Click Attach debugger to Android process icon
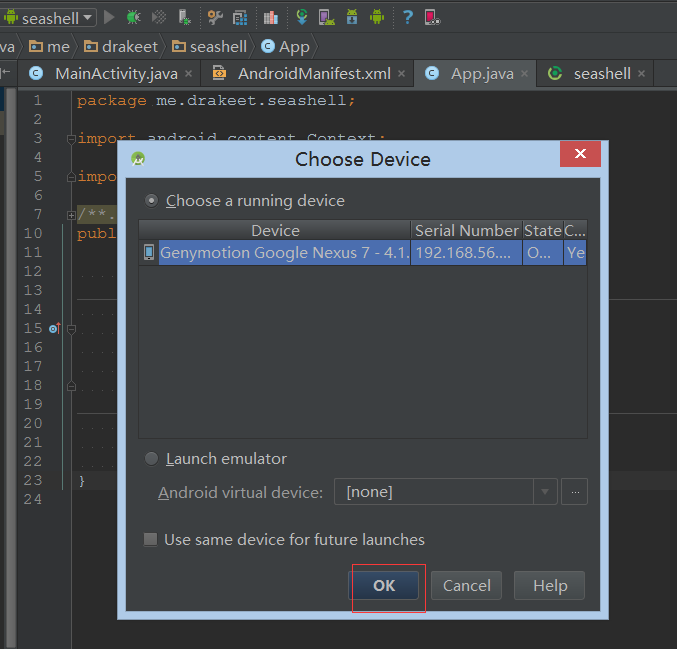 (184, 17)
